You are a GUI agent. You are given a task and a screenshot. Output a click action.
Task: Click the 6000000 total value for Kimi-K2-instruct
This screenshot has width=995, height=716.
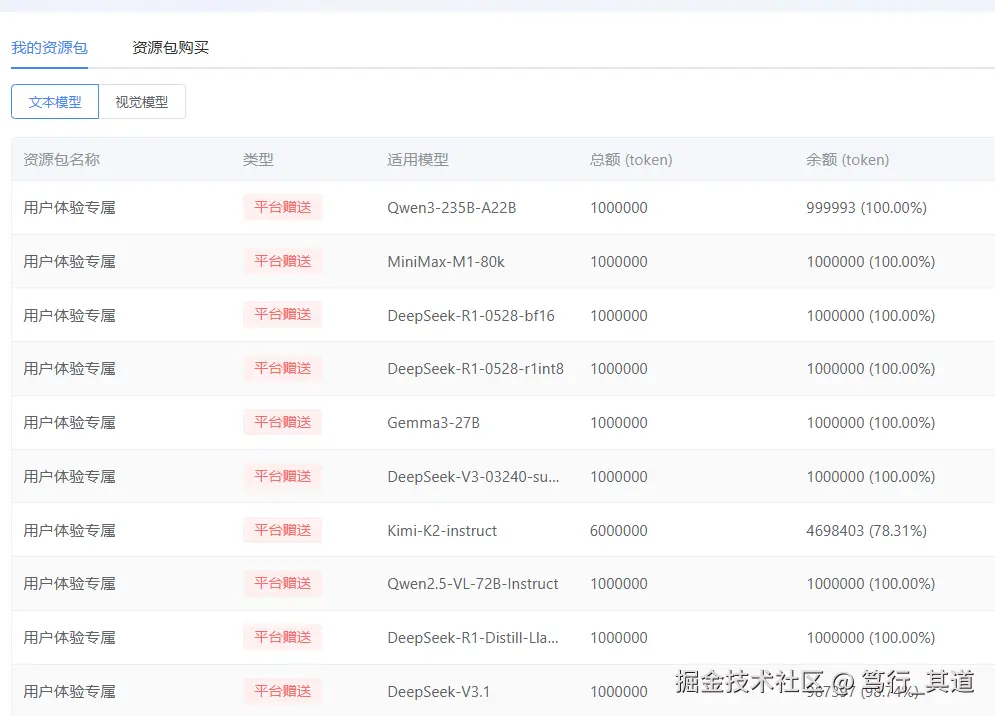(619, 531)
